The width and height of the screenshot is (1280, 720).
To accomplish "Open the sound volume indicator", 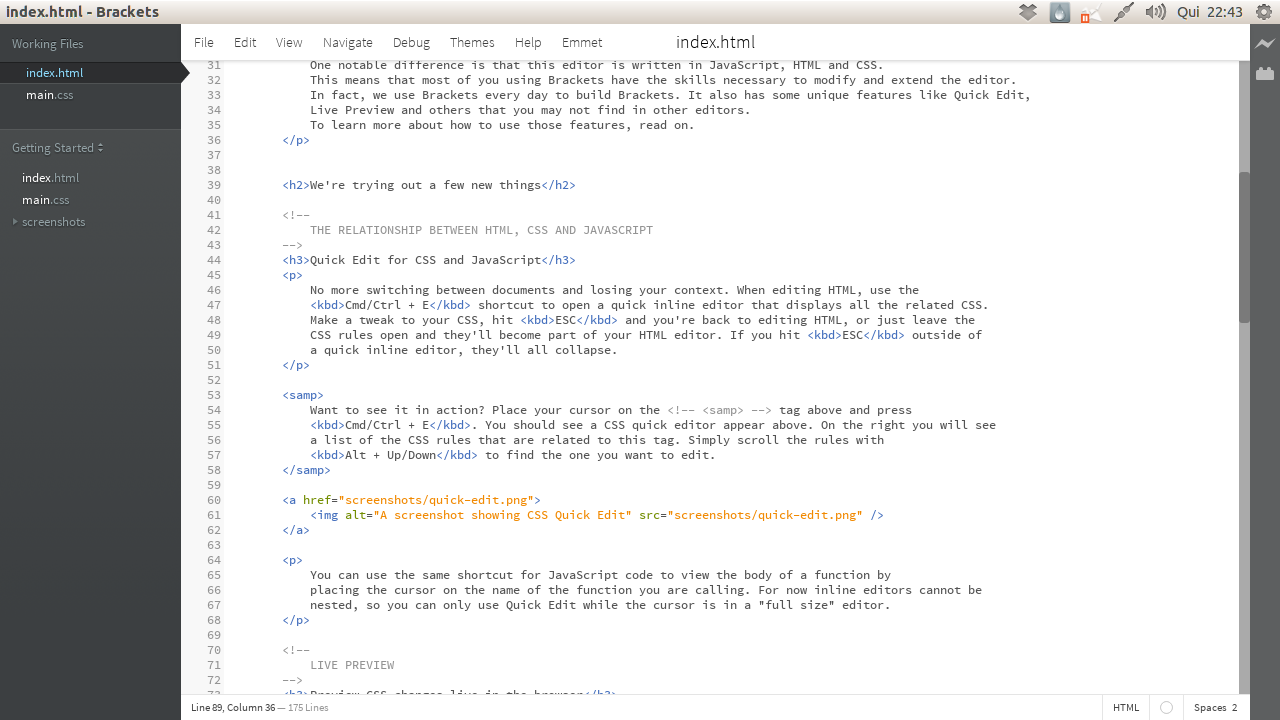I will tap(1155, 12).
